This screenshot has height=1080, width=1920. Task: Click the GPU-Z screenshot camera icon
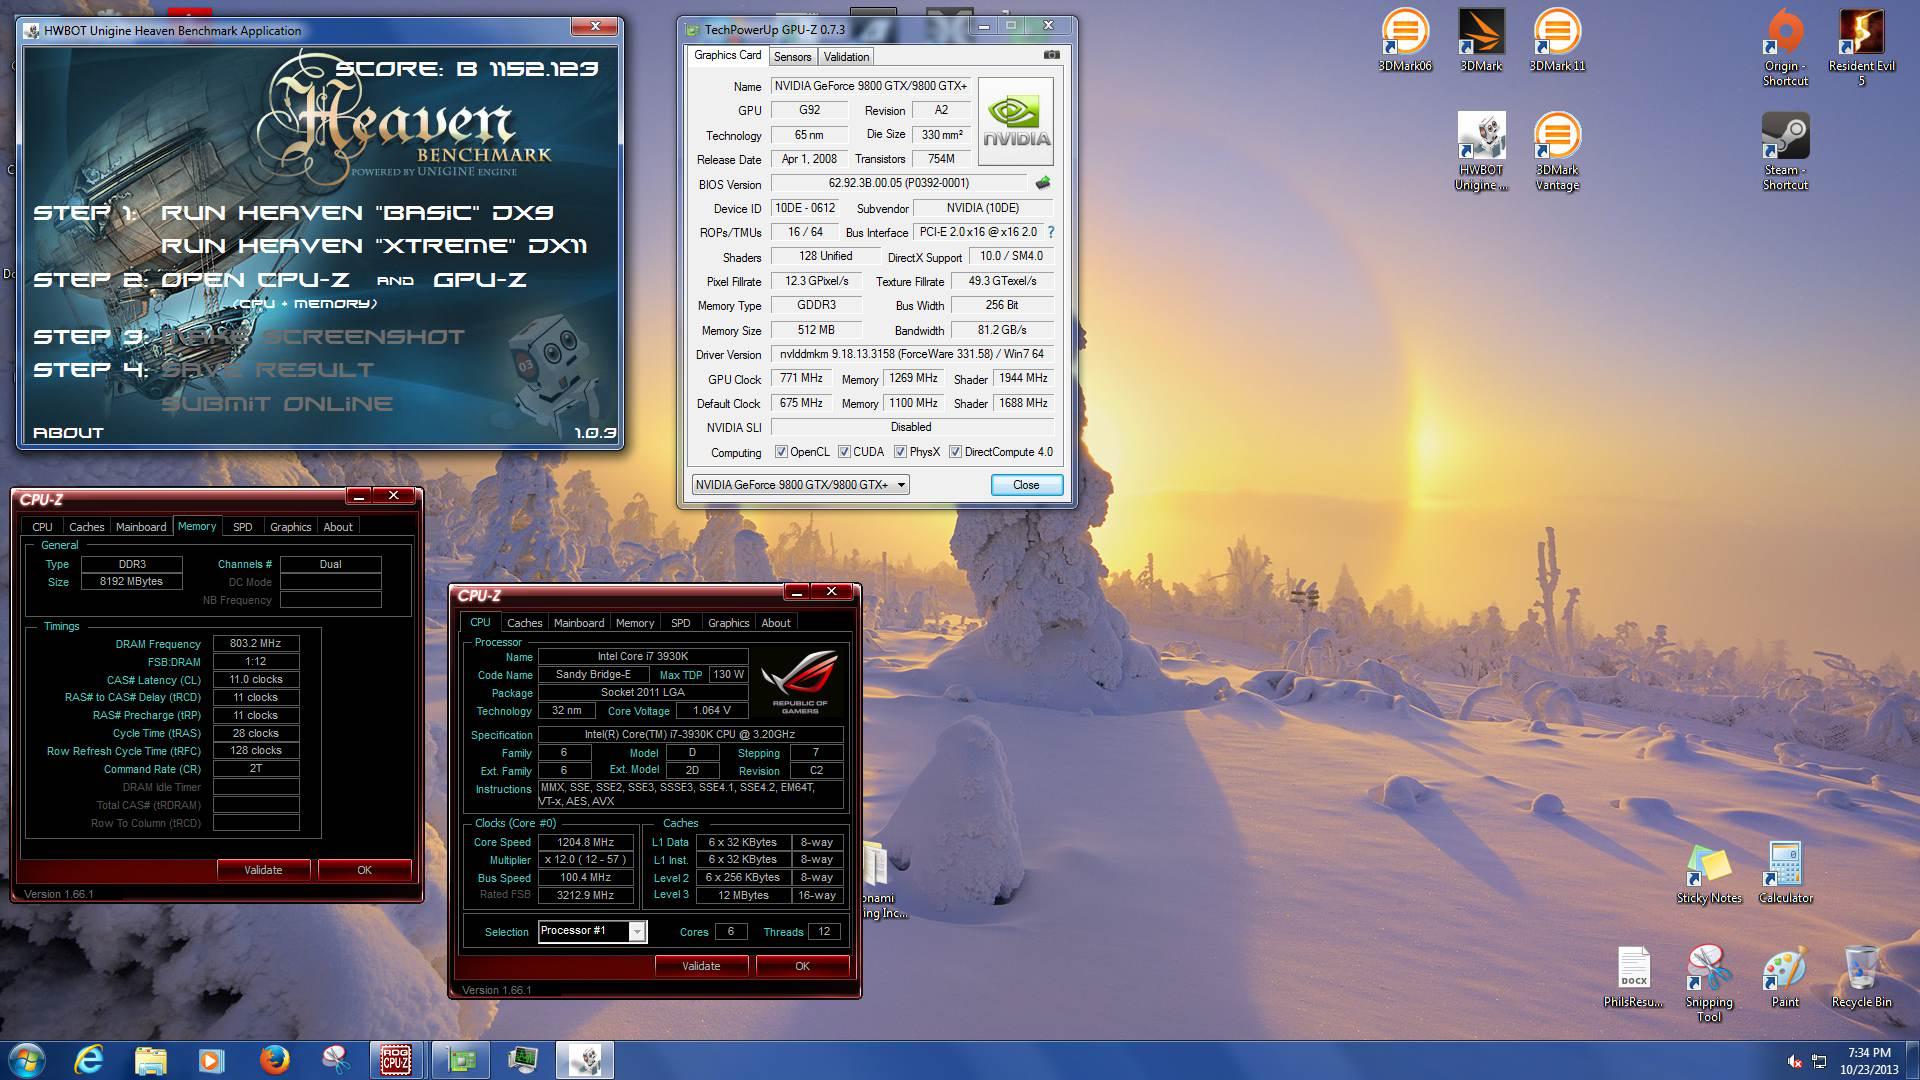[1051, 55]
